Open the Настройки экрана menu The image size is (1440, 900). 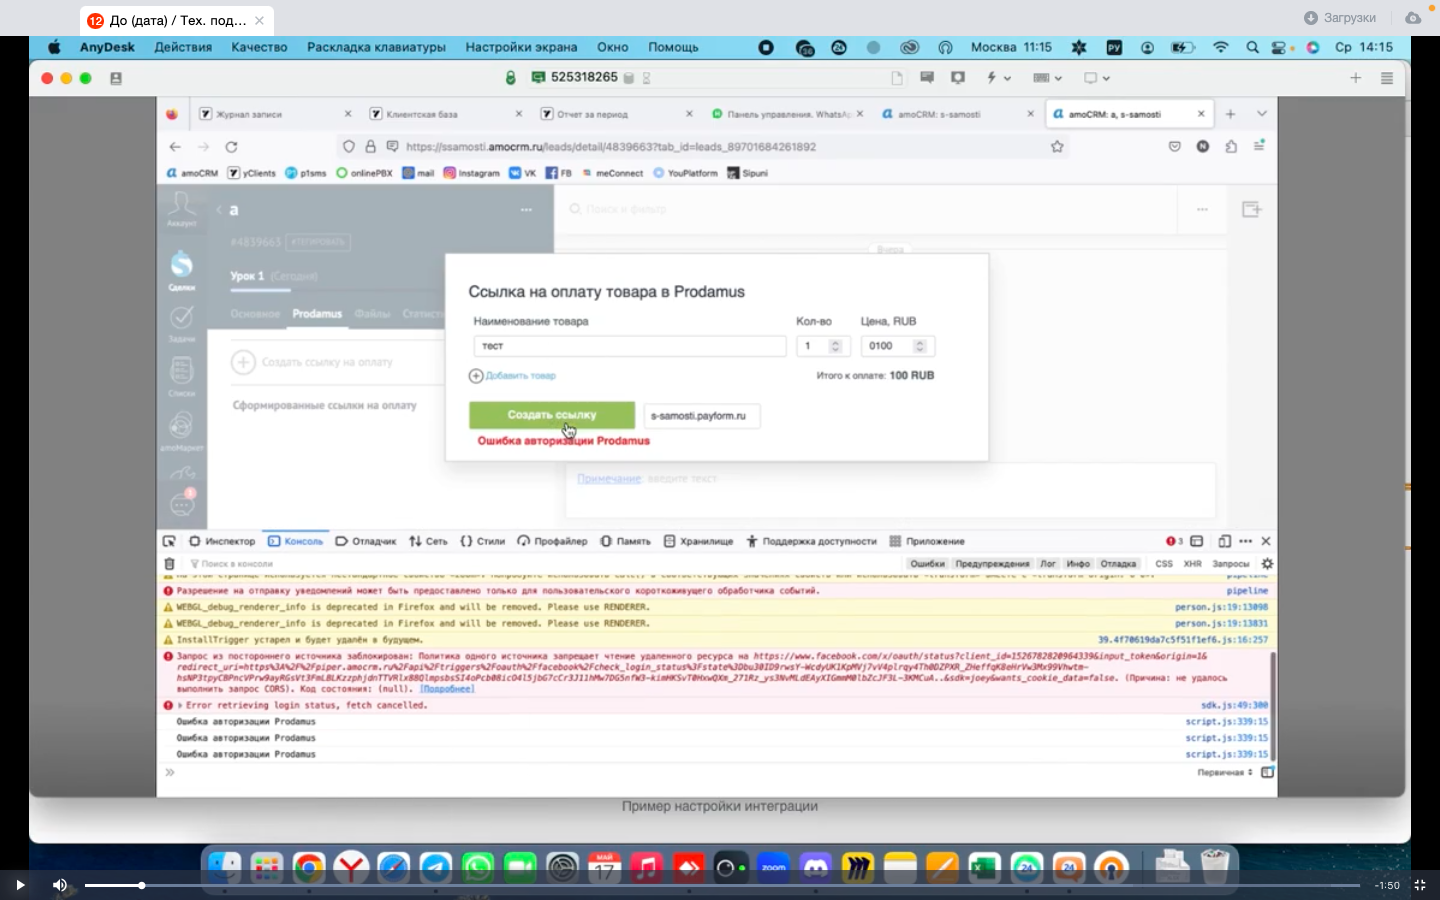(x=521, y=47)
